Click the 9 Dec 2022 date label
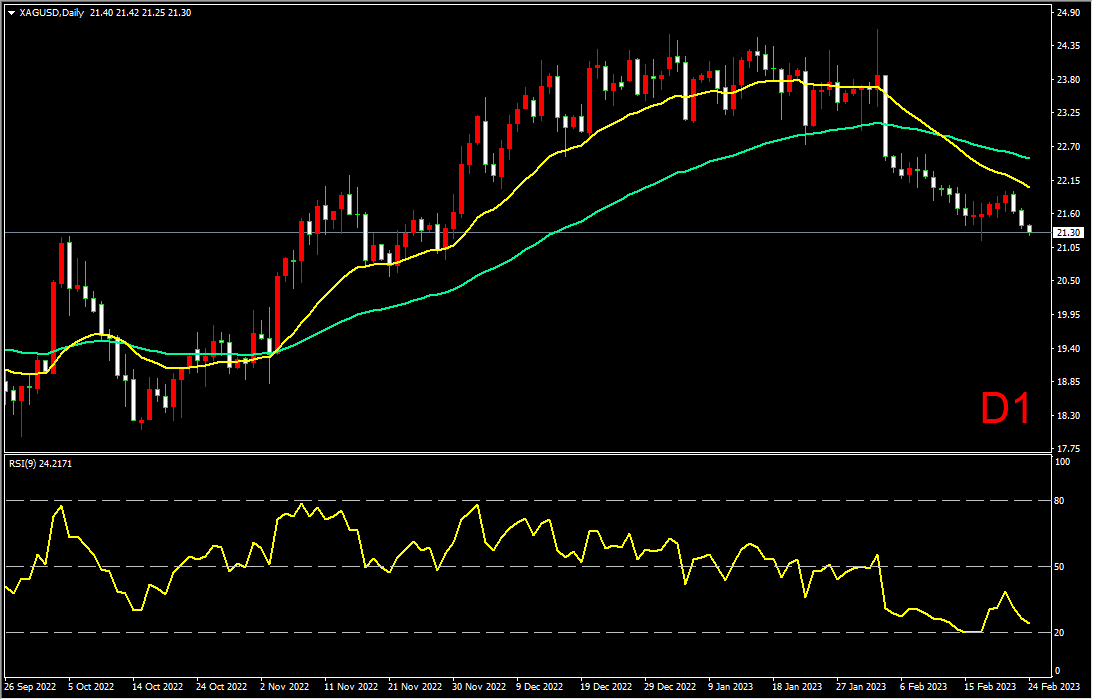 coord(542,687)
